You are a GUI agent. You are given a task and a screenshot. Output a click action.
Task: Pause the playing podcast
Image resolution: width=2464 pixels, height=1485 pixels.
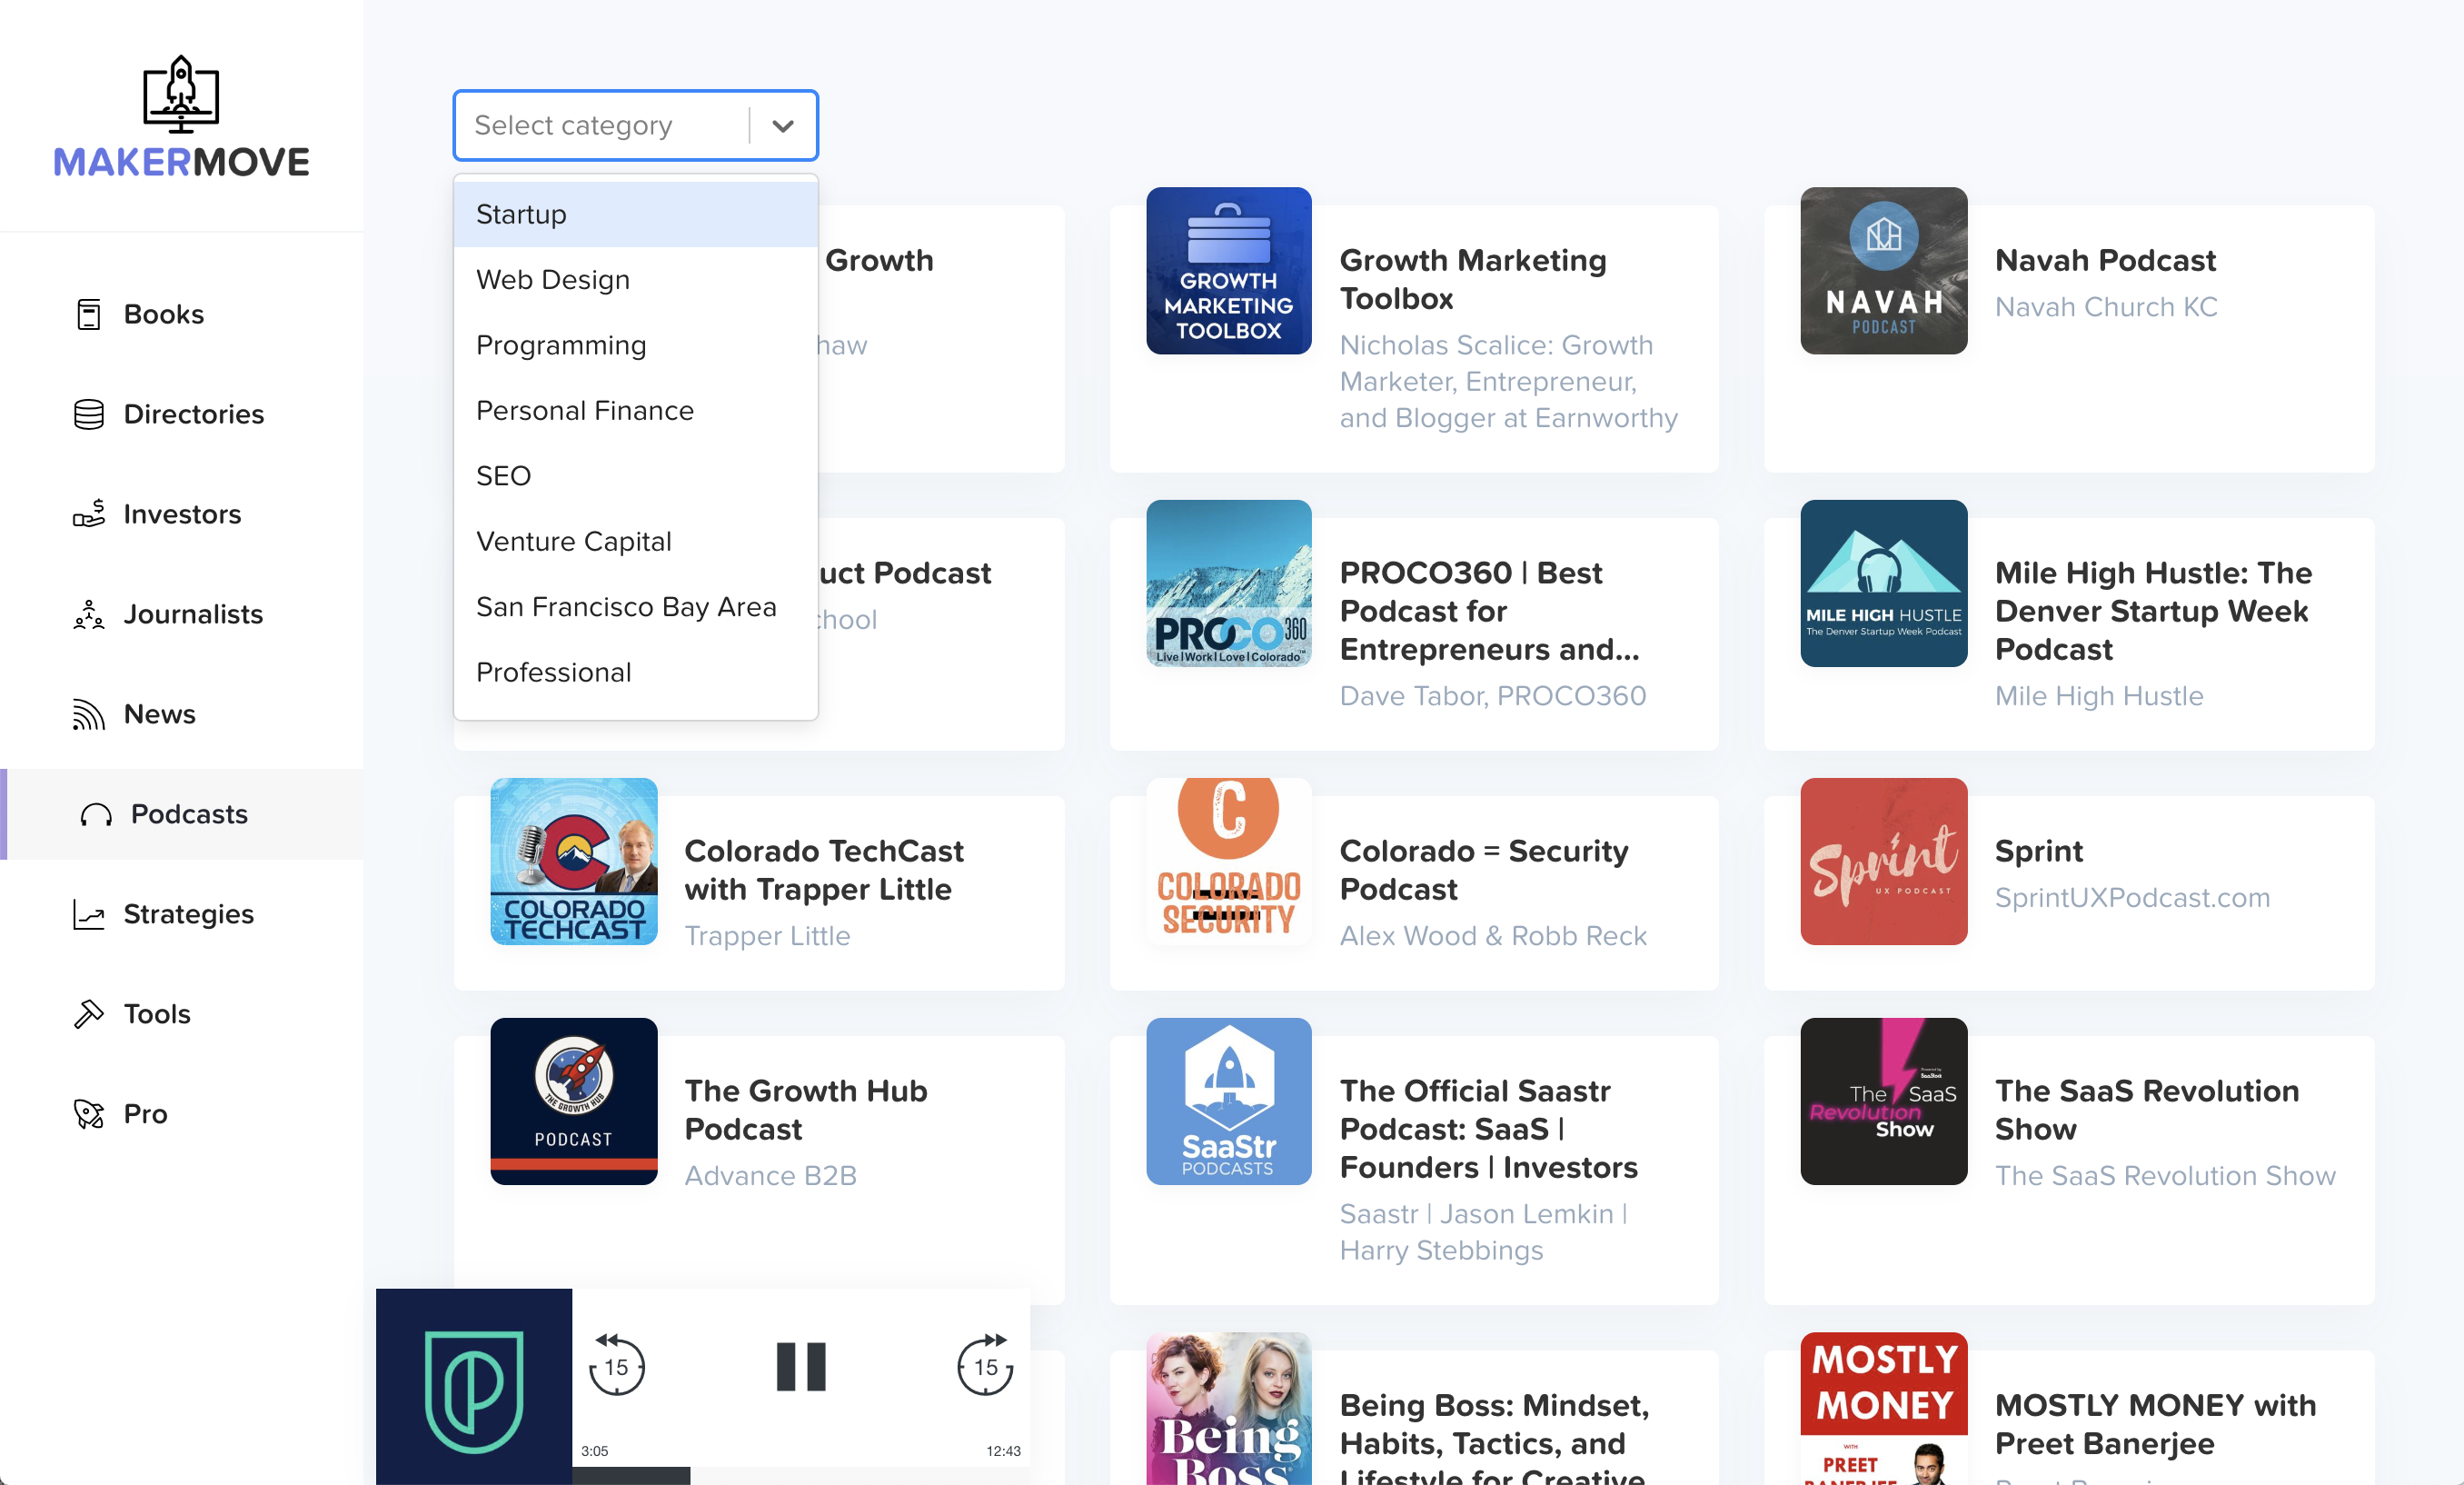[x=801, y=1367]
